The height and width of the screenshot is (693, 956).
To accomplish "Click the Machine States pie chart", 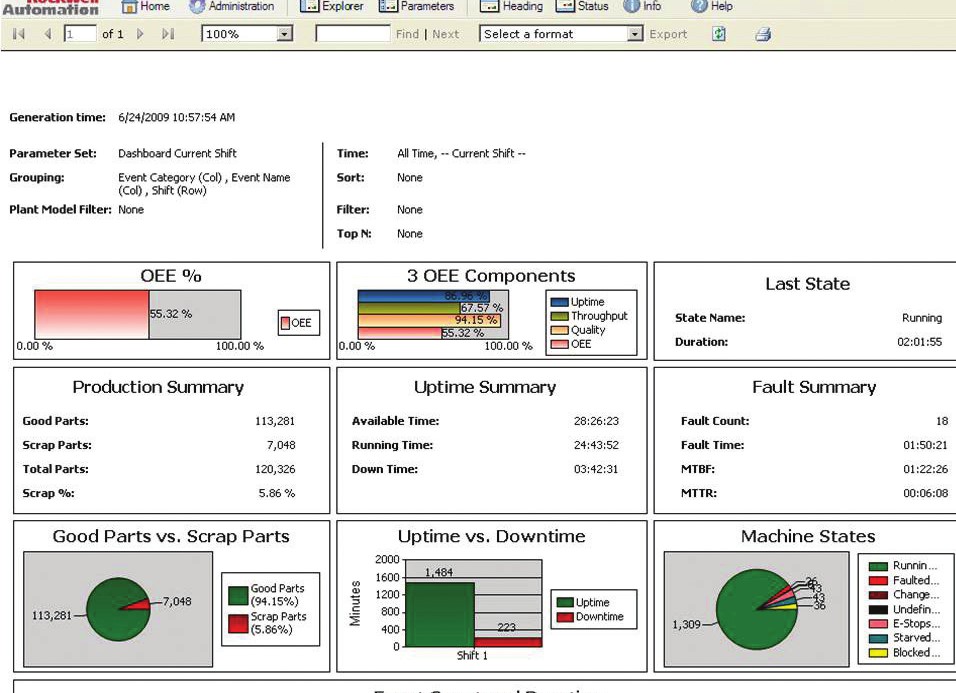I will click(756, 609).
